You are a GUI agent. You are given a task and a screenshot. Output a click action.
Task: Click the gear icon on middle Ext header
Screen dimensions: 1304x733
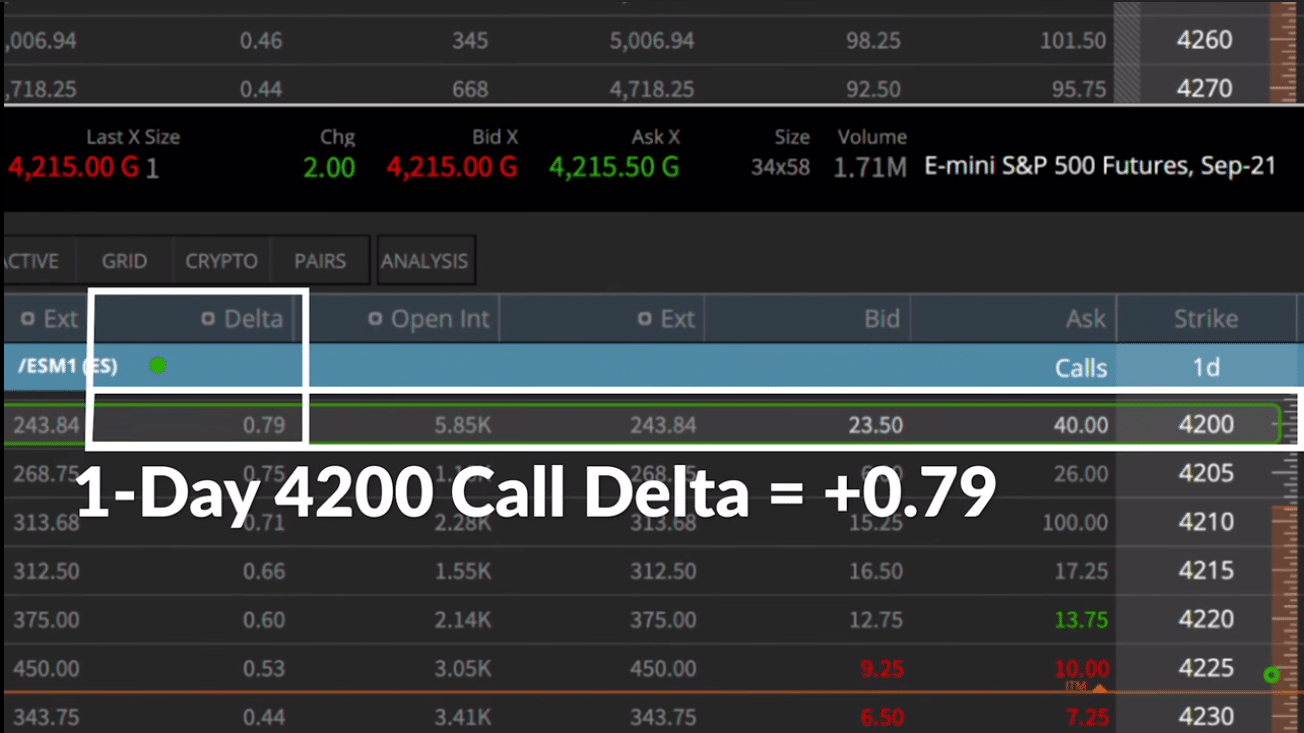[x=645, y=319]
